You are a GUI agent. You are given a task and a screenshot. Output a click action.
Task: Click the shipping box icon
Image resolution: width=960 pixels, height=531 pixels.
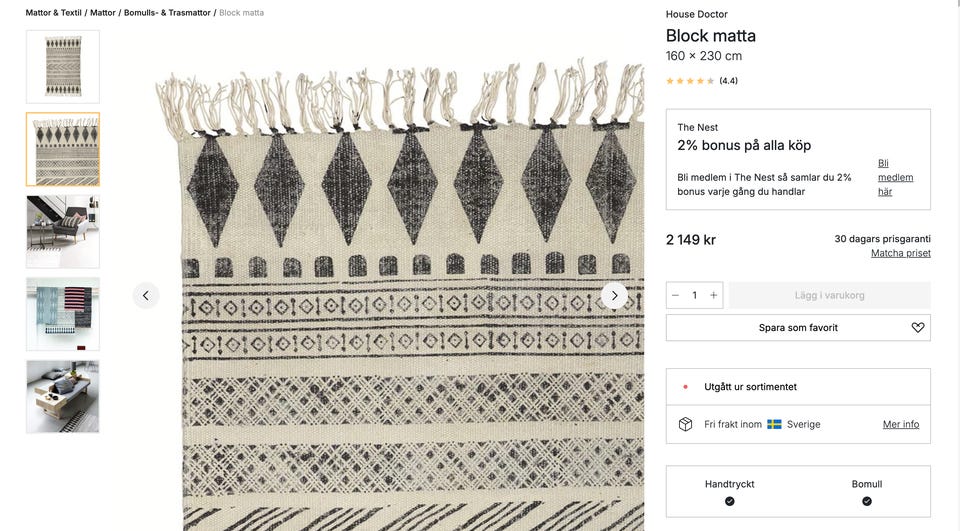coord(686,424)
